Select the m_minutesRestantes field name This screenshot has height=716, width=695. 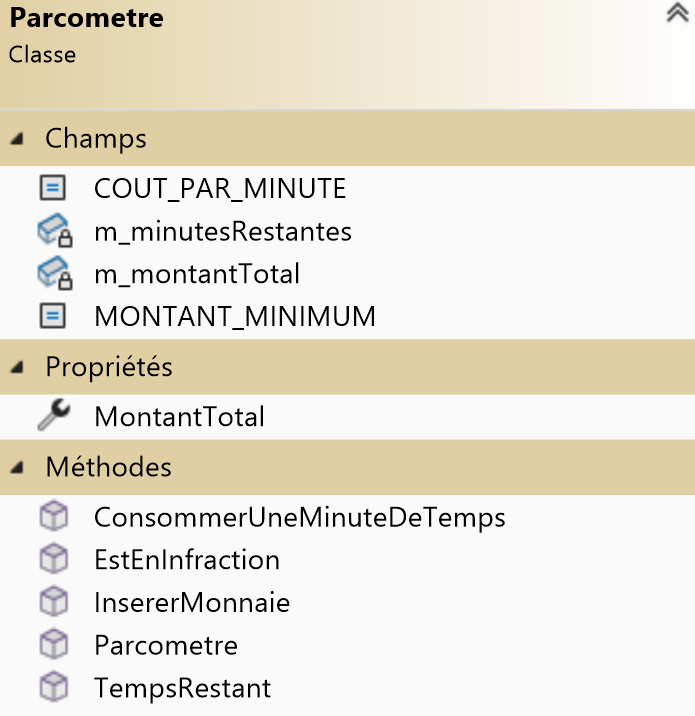click(x=222, y=232)
